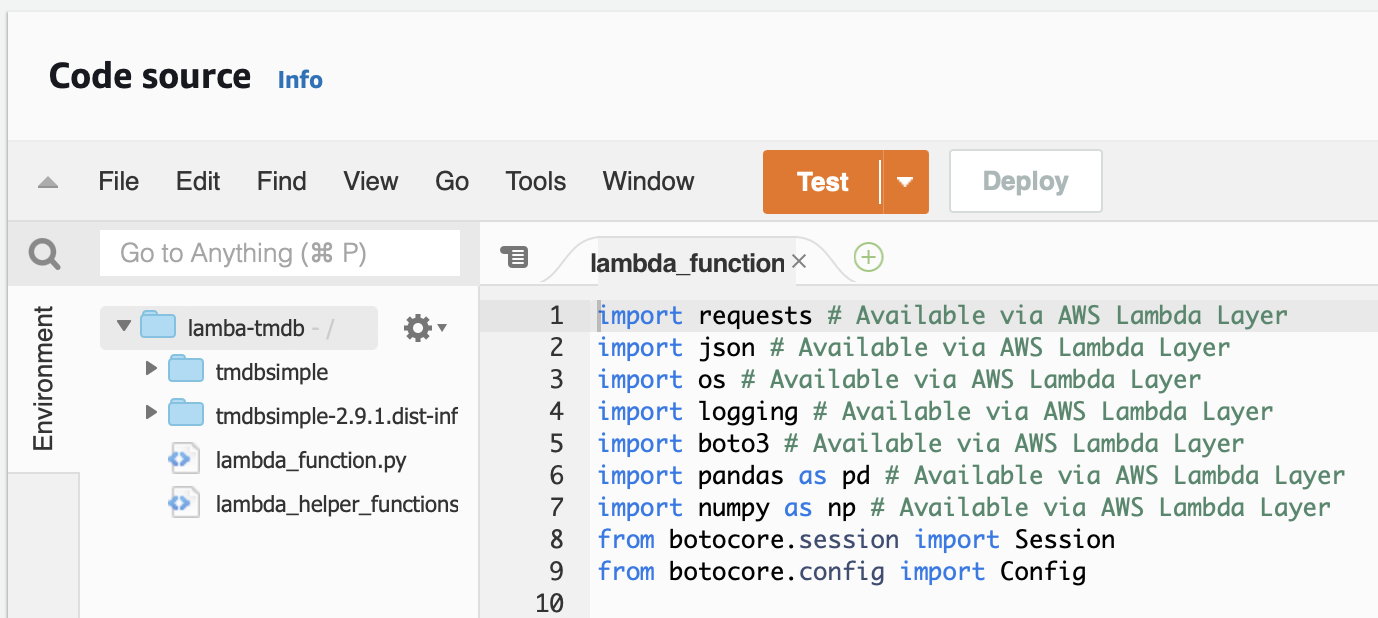Run the Test button

[x=821, y=181]
